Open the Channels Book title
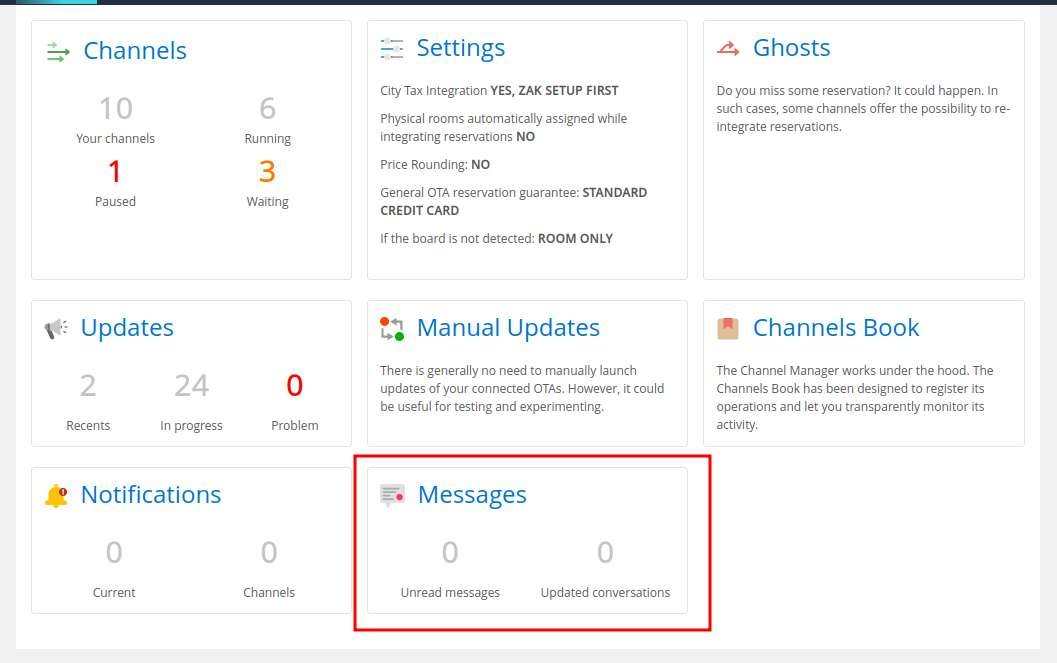The image size is (1057, 663). [x=836, y=328]
